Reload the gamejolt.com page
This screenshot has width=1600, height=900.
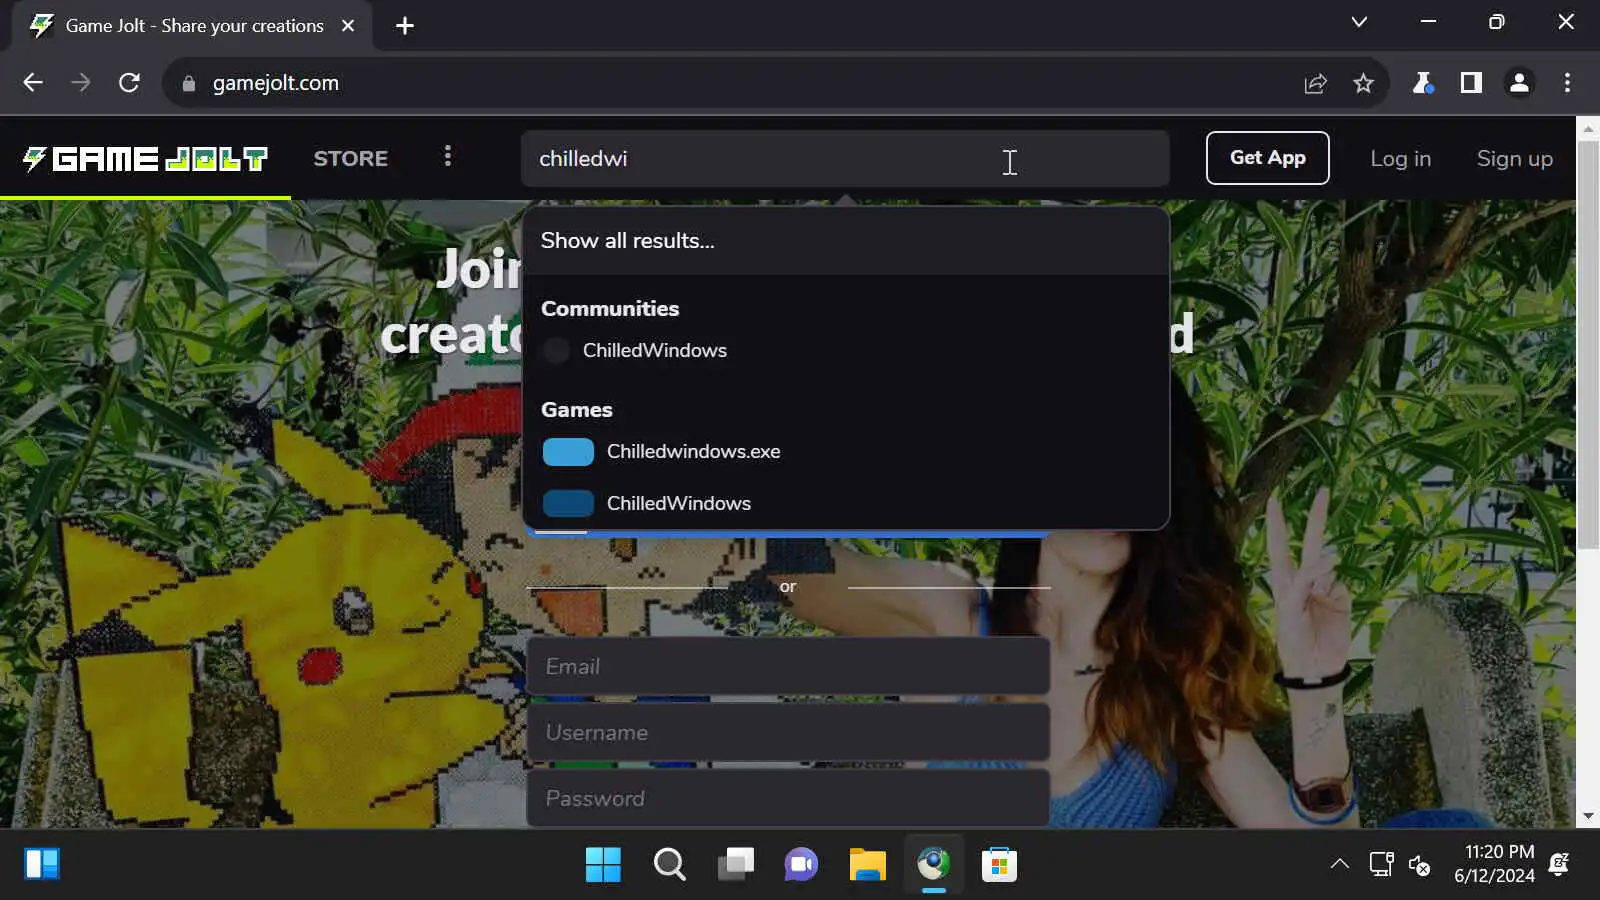tap(129, 83)
